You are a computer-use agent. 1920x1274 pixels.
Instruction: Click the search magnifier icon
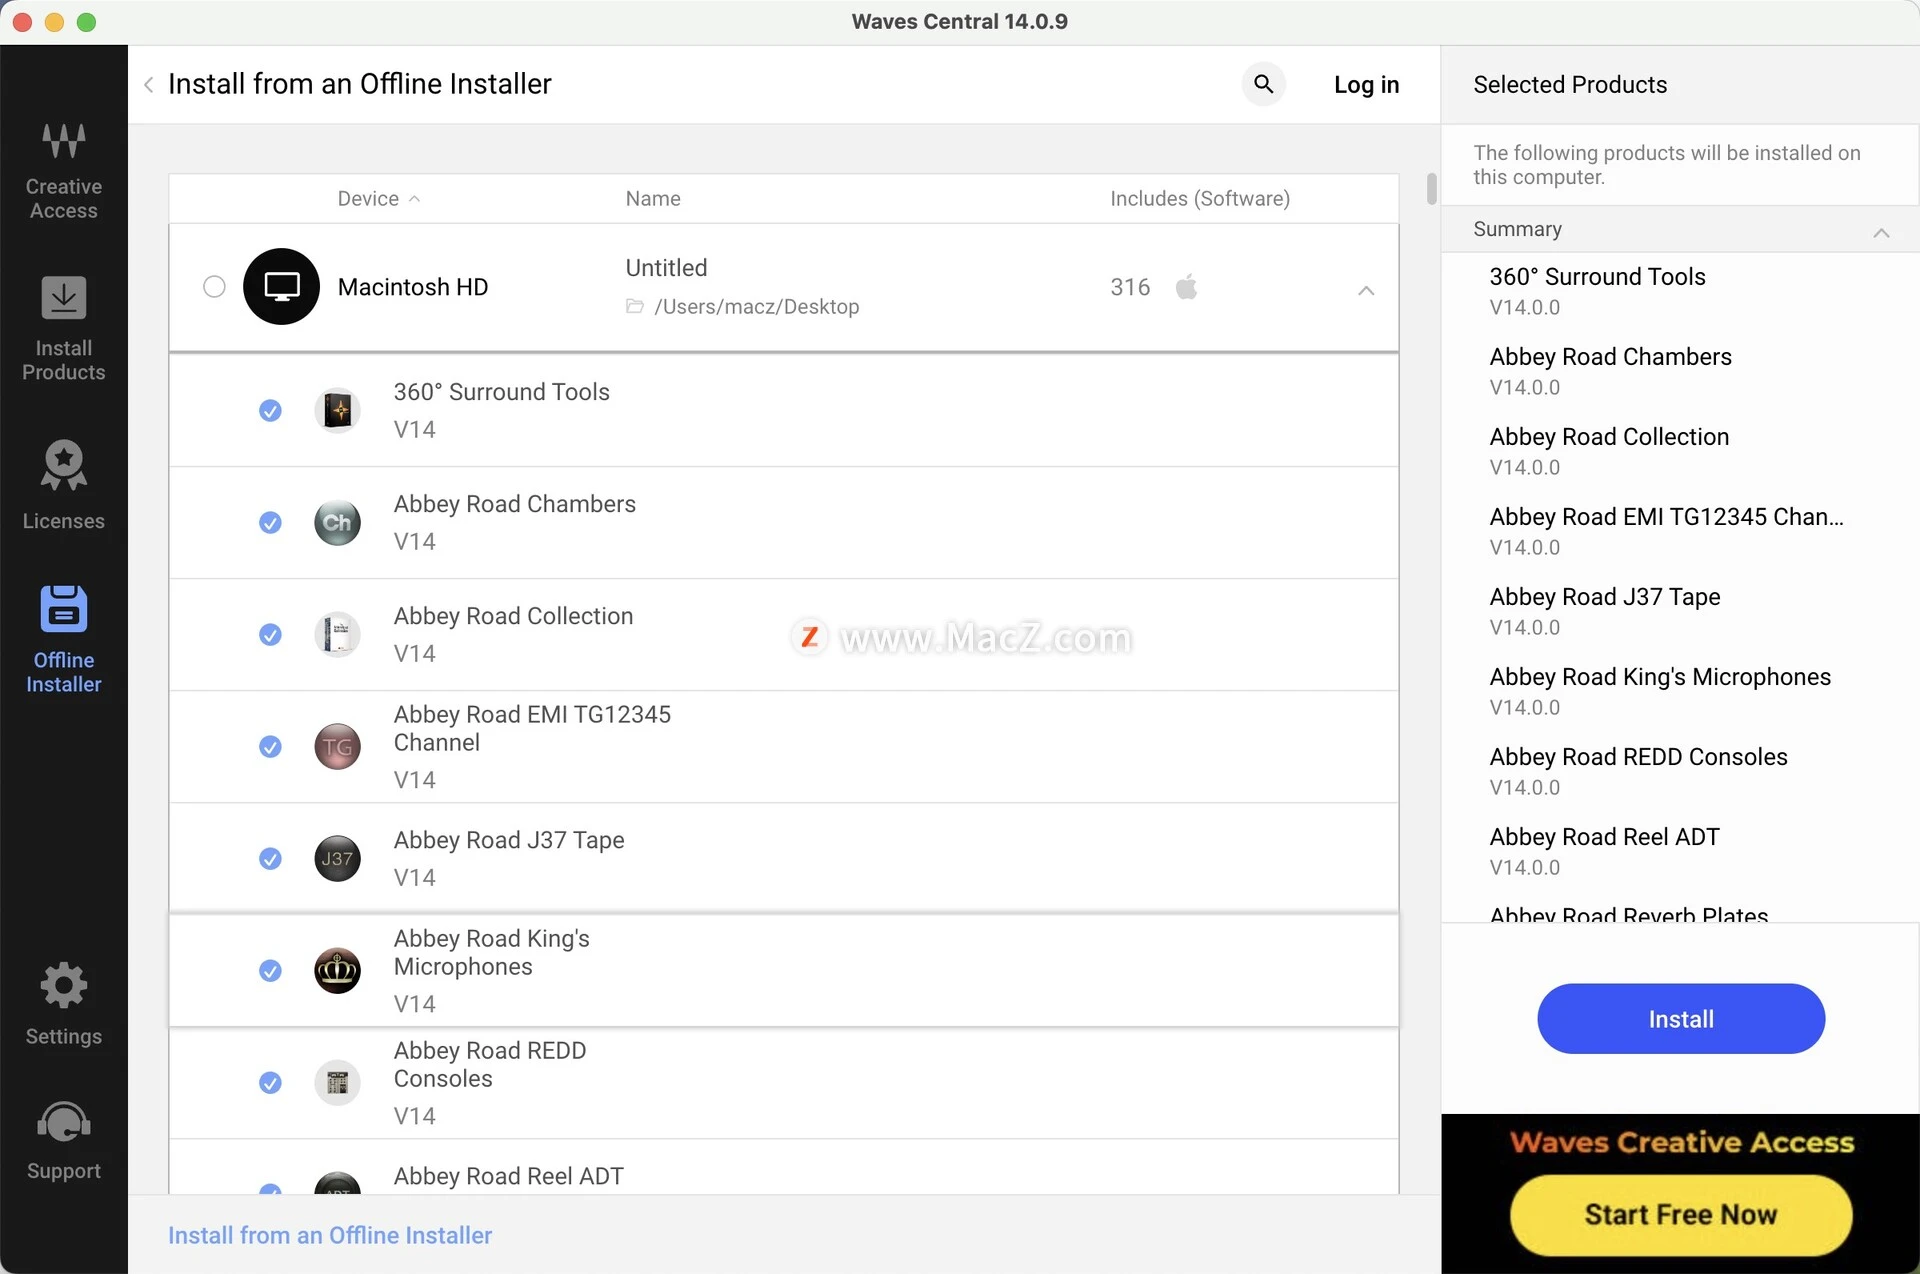[1264, 84]
